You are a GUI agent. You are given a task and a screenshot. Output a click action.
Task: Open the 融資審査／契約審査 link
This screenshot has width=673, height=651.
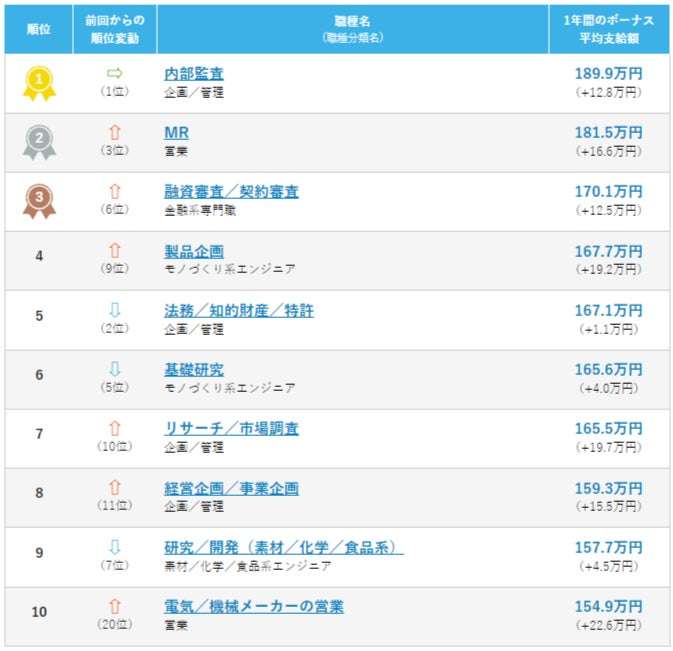[x=231, y=192]
